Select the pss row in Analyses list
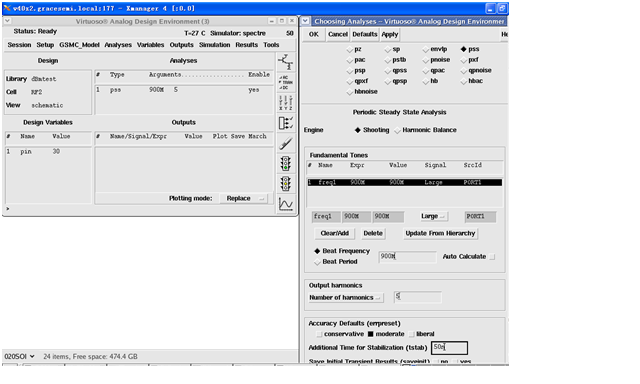 [184, 90]
